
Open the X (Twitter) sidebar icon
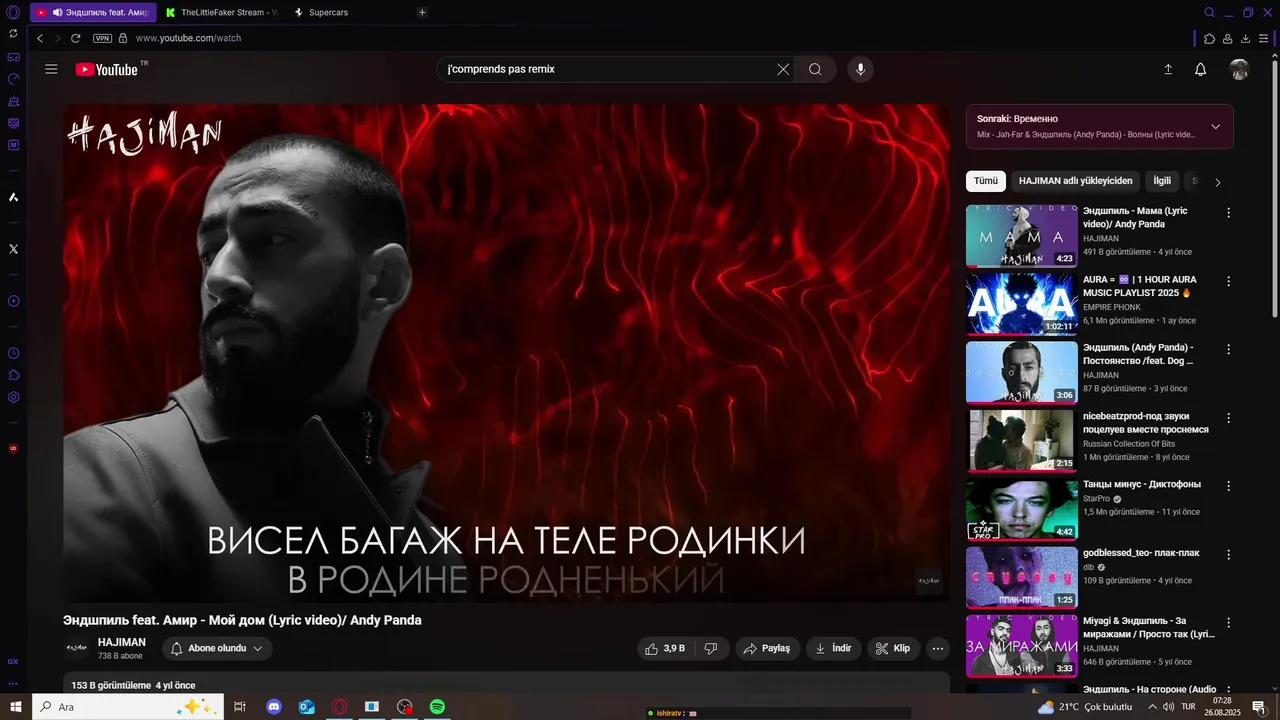pyautogui.click(x=13, y=249)
